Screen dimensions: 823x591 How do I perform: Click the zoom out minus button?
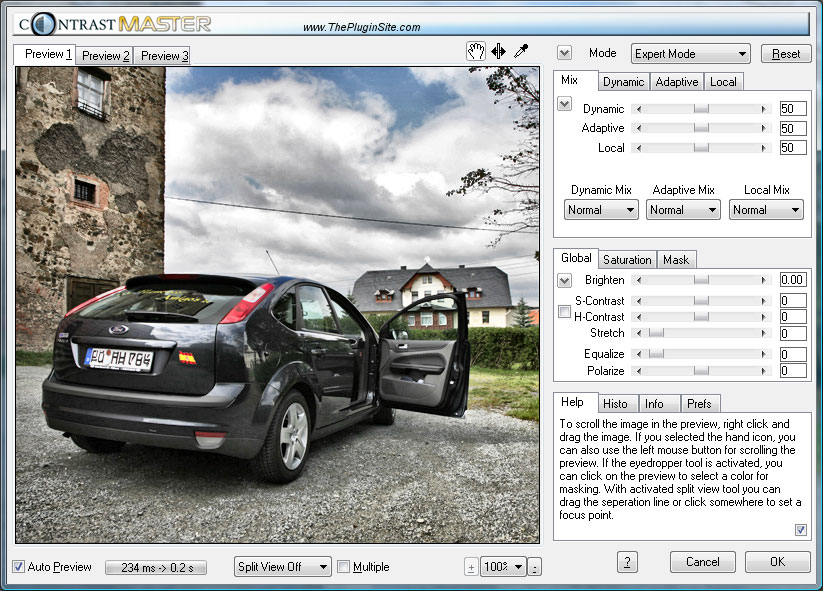tap(534, 567)
